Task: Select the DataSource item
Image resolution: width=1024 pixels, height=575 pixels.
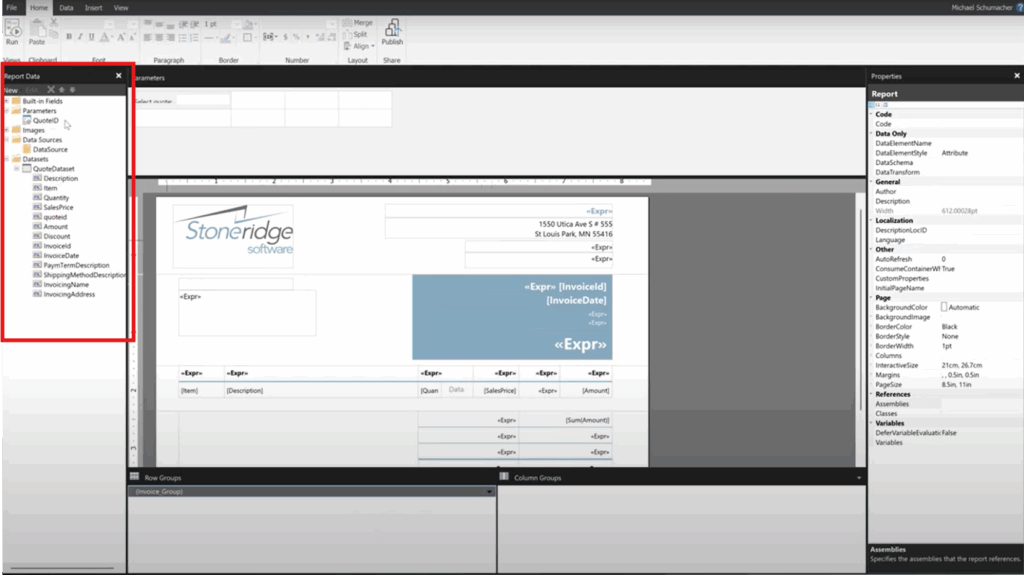Action: [x=50, y=150]
